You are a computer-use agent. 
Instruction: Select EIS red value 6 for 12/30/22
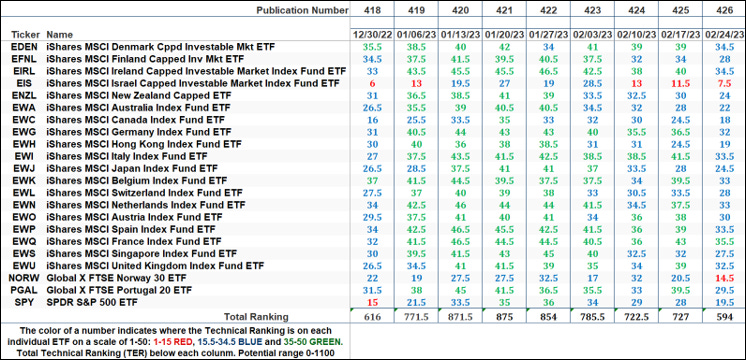373,84
